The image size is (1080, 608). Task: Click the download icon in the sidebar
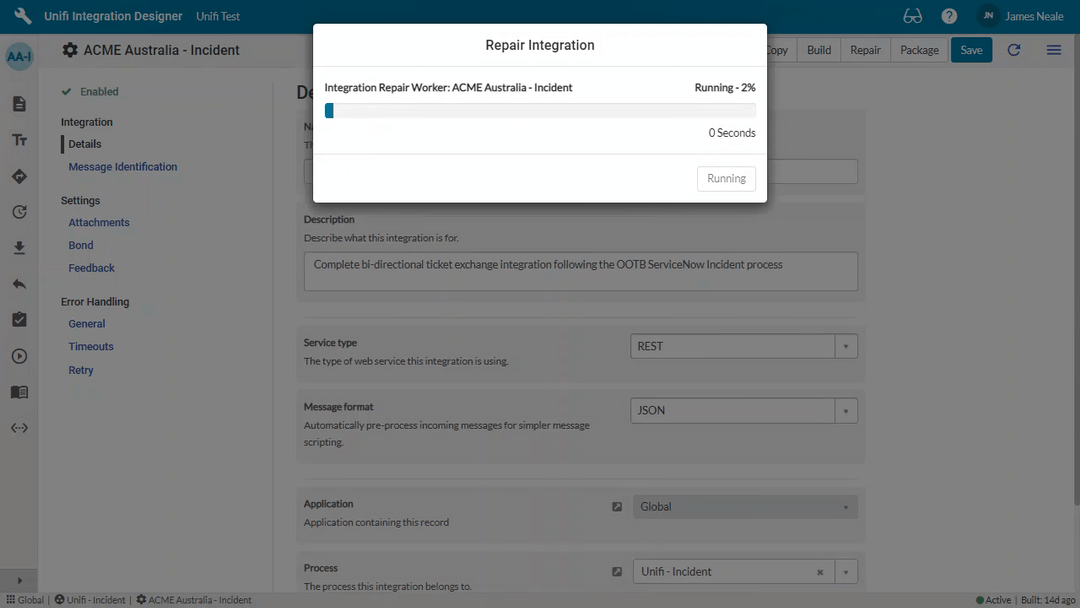18,247
